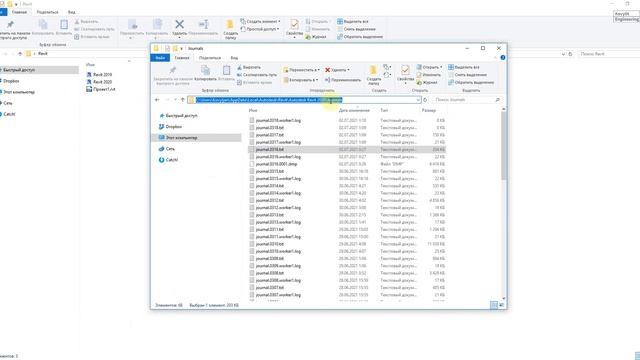Go back using Journals navigation arrow
This screenshot has width=640, height=360.
[x=157, y=100]
